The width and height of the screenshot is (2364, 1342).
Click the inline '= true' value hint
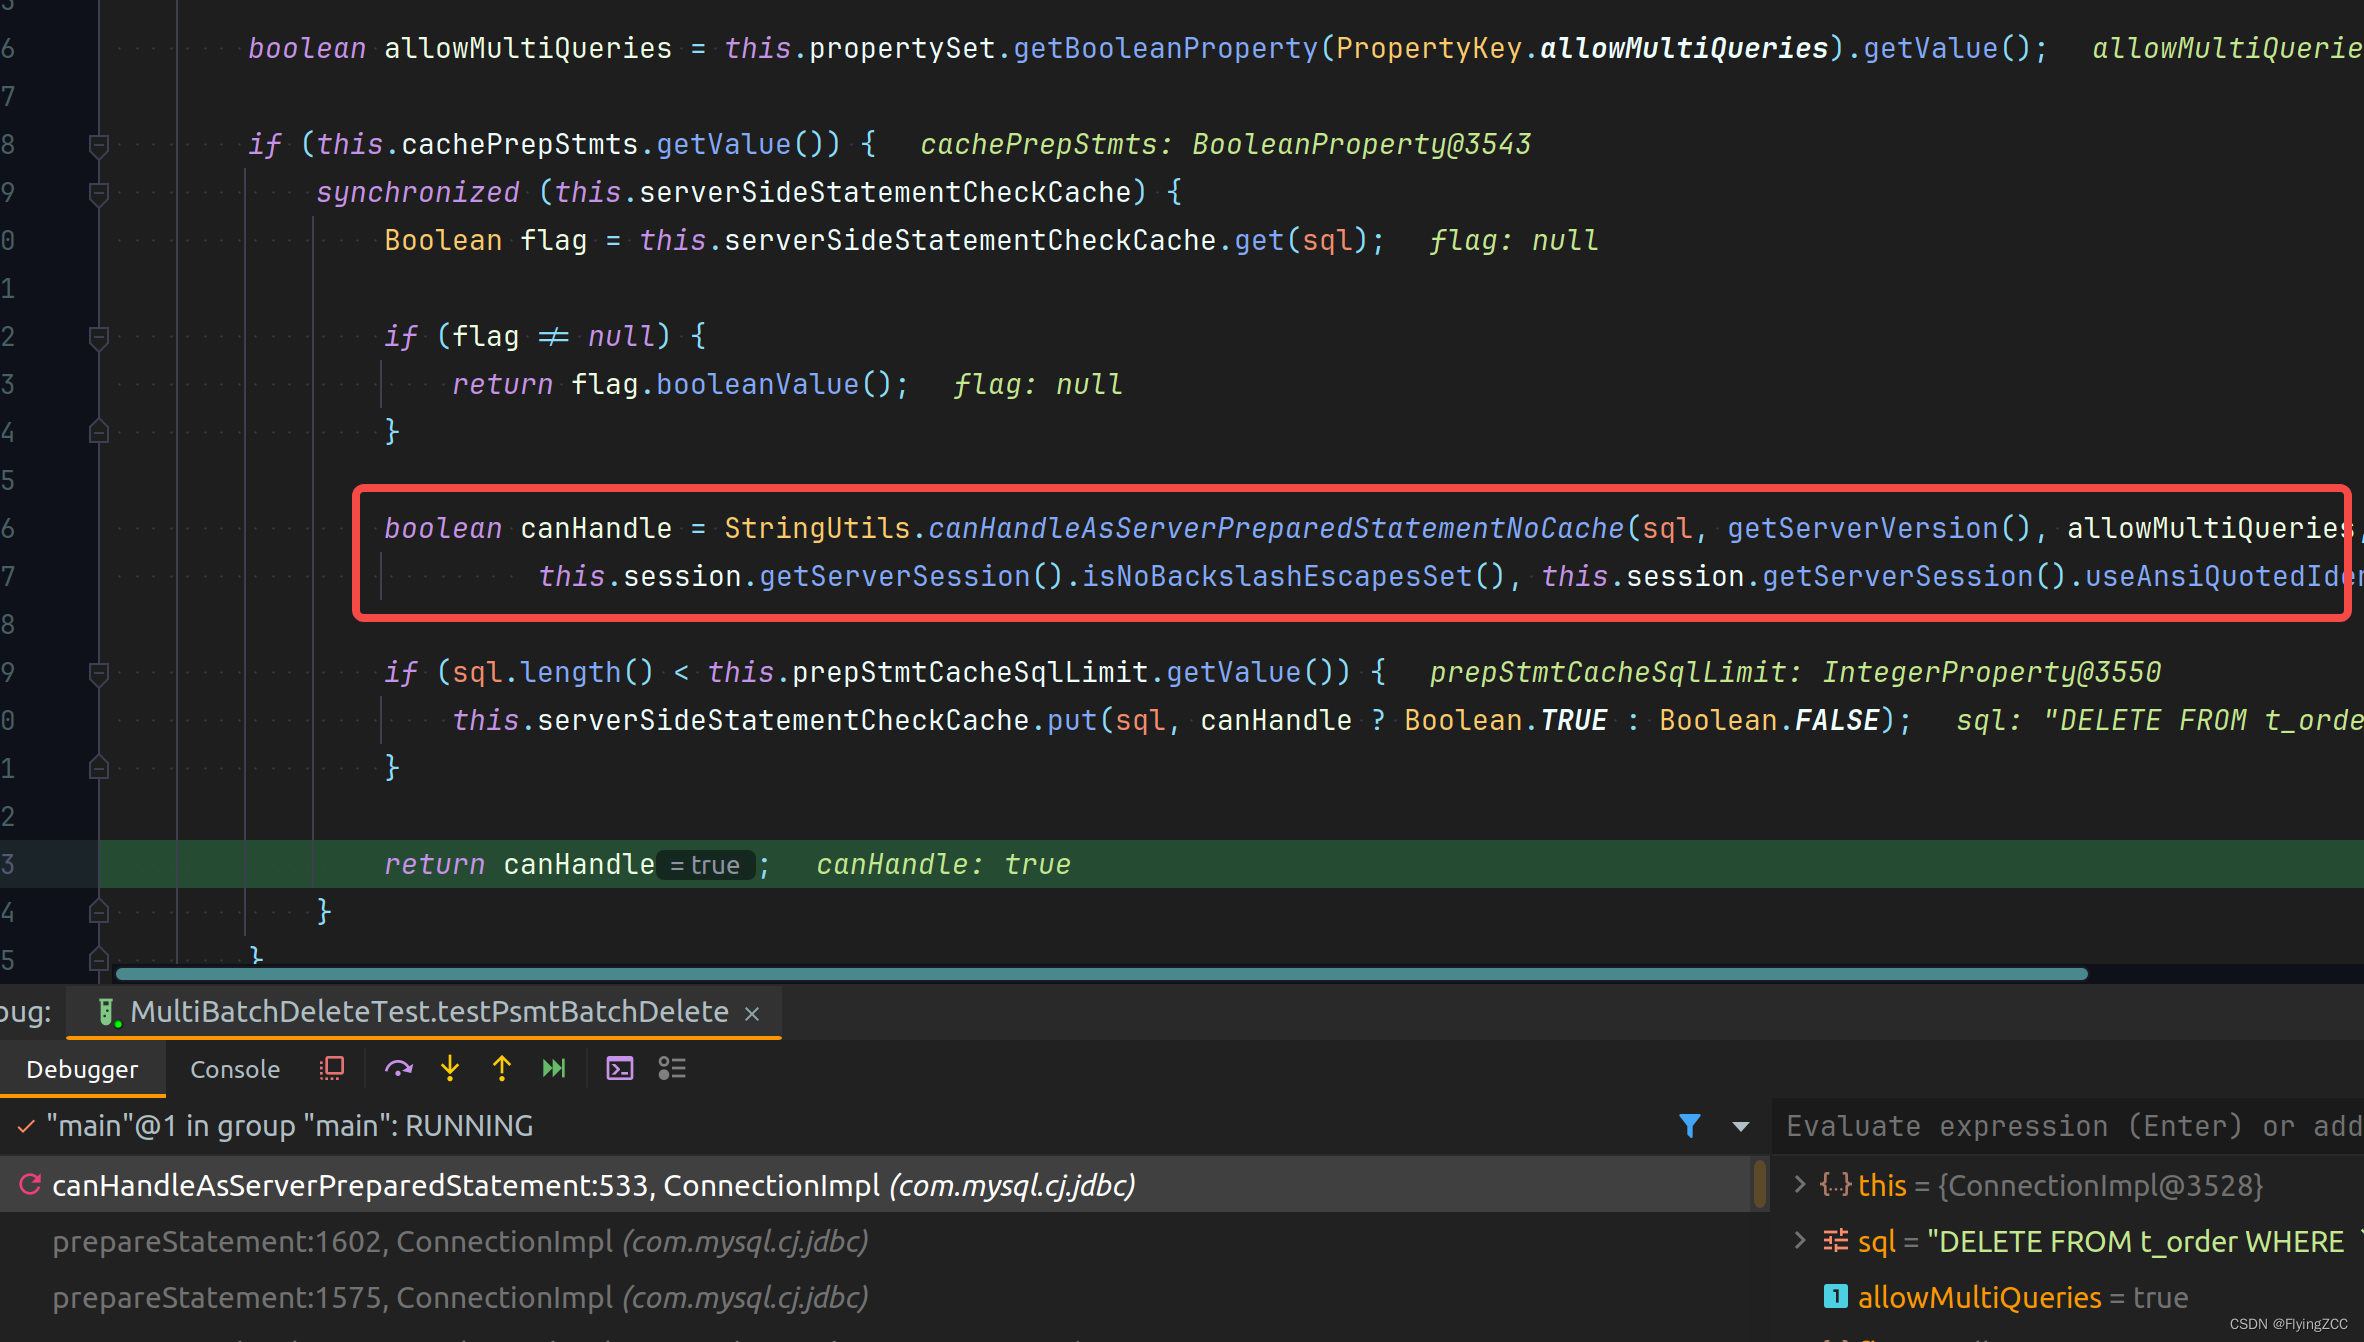[x=705, y=865]
